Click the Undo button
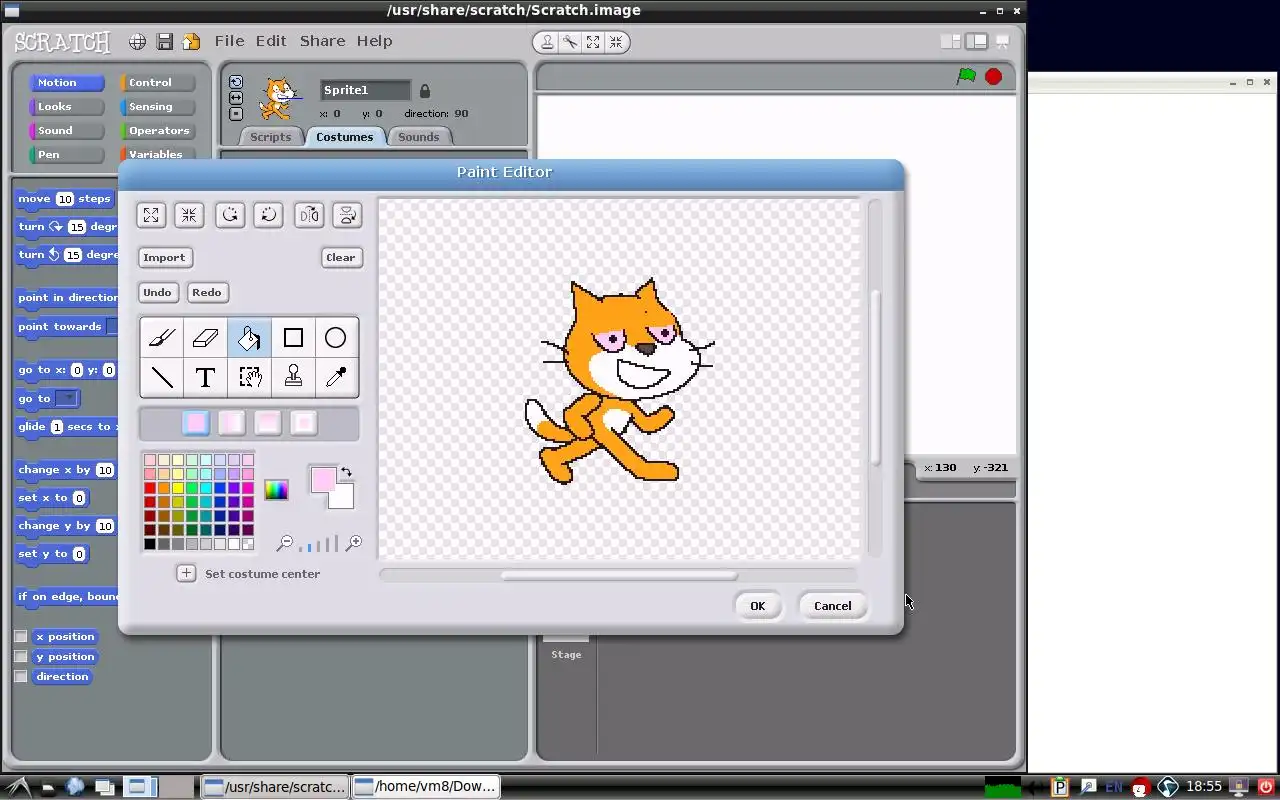 (157, 292)
